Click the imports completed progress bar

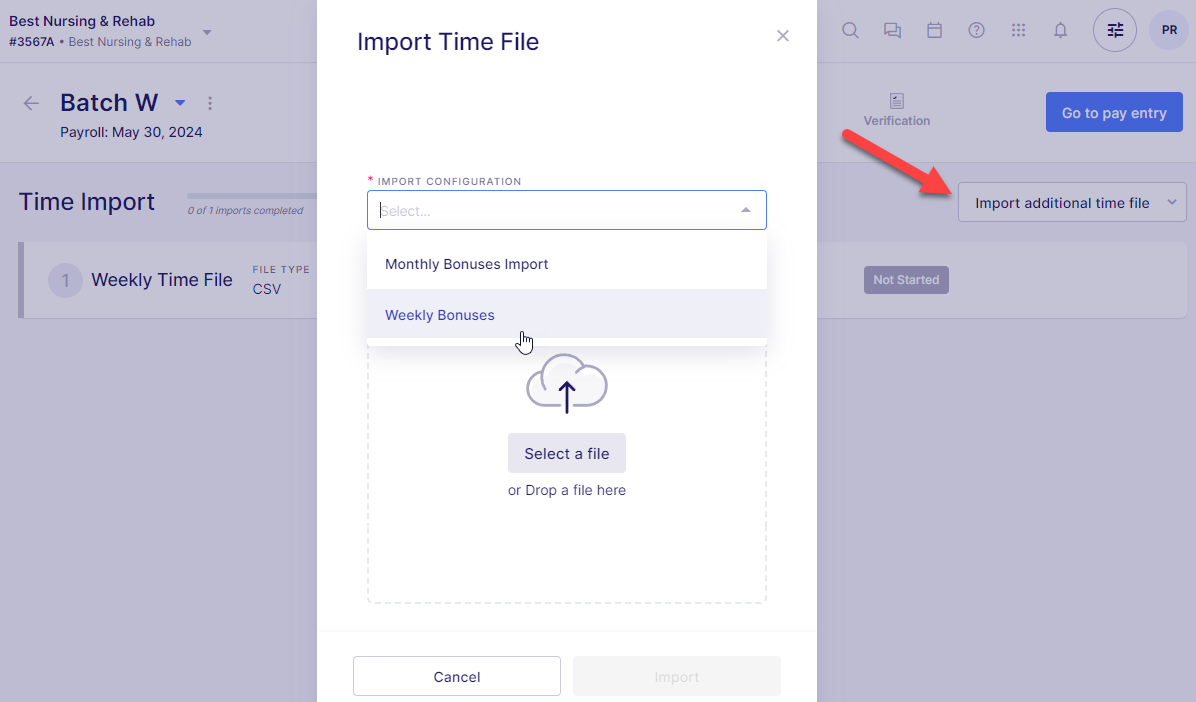coord(250,195)
